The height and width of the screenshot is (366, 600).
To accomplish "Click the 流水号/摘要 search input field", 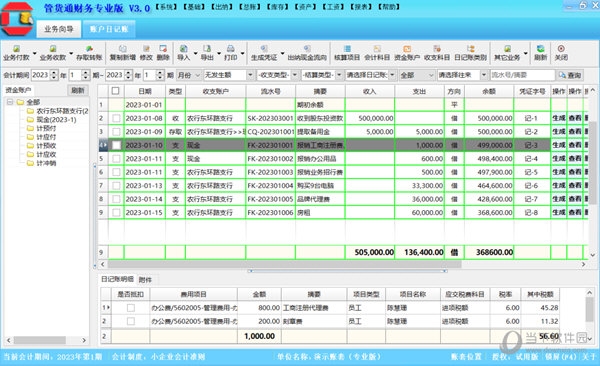I will (x=522, y=75).
